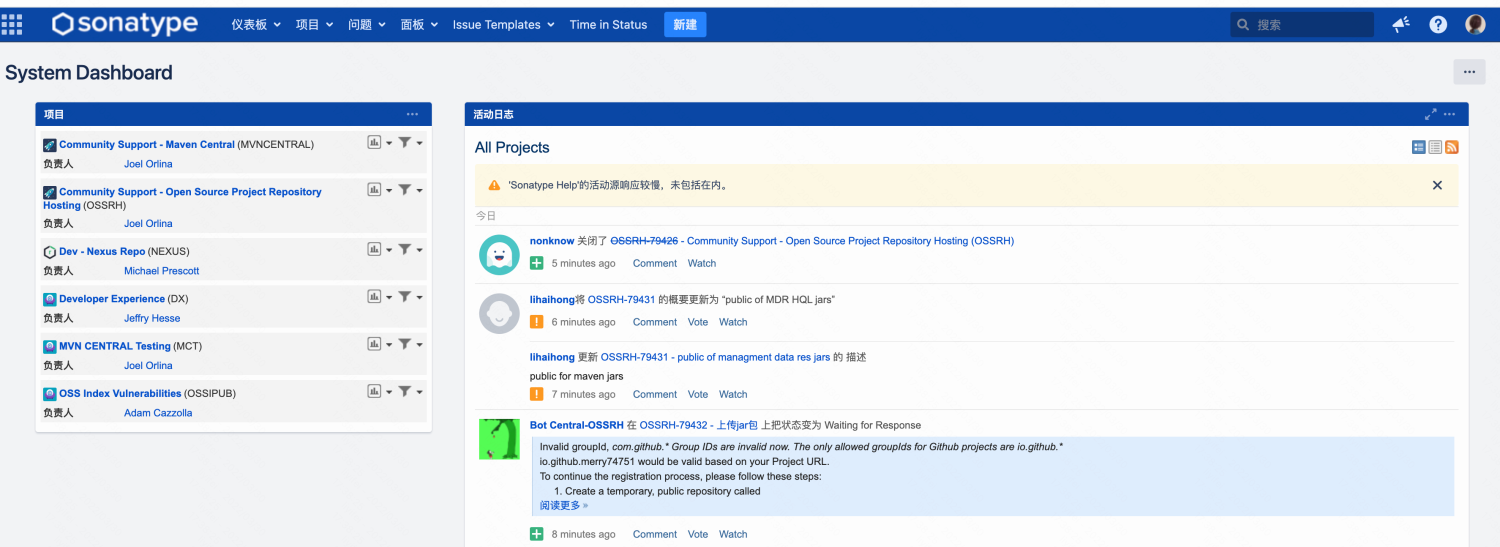Open the help question mark icon
Screen dimensions: 1500x547
click(x=1438, y=25)
